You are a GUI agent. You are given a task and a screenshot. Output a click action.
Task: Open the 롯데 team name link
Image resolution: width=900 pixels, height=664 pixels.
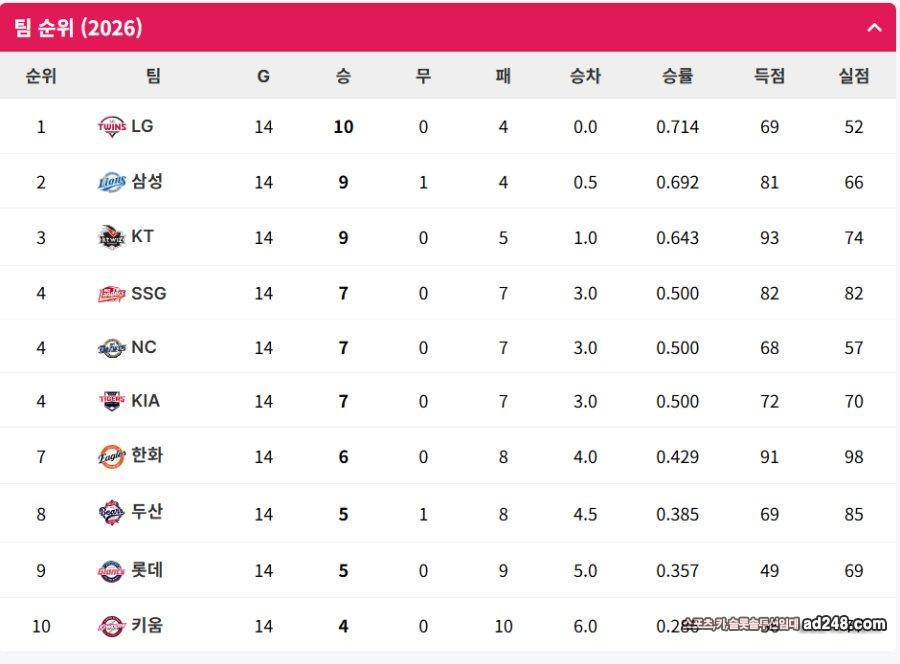coord(147,570)
